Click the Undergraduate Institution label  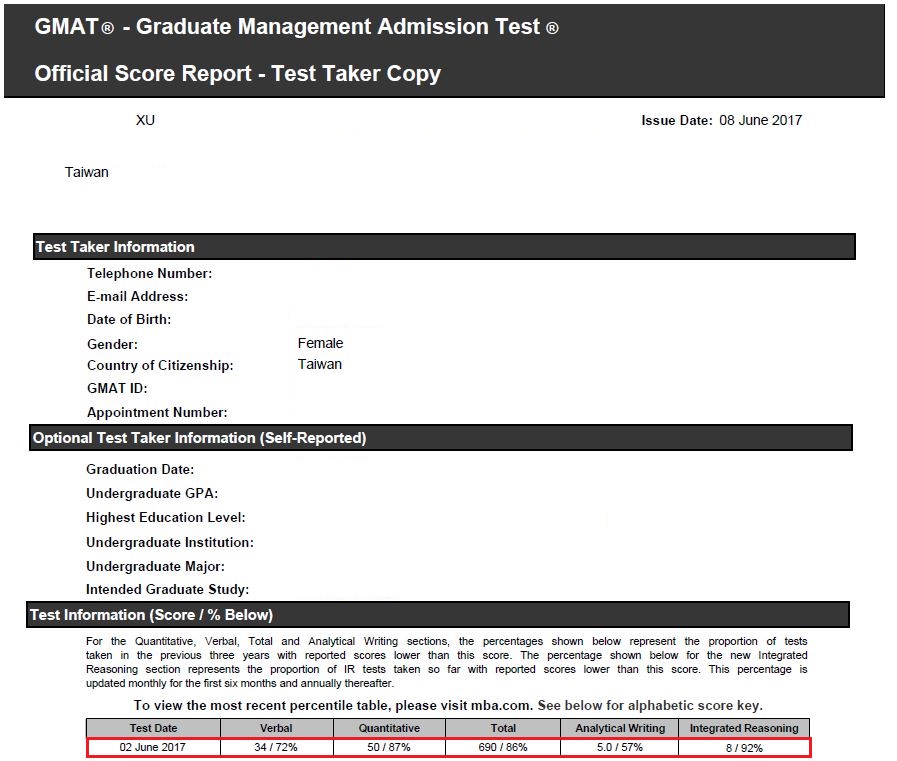[170, 542]
